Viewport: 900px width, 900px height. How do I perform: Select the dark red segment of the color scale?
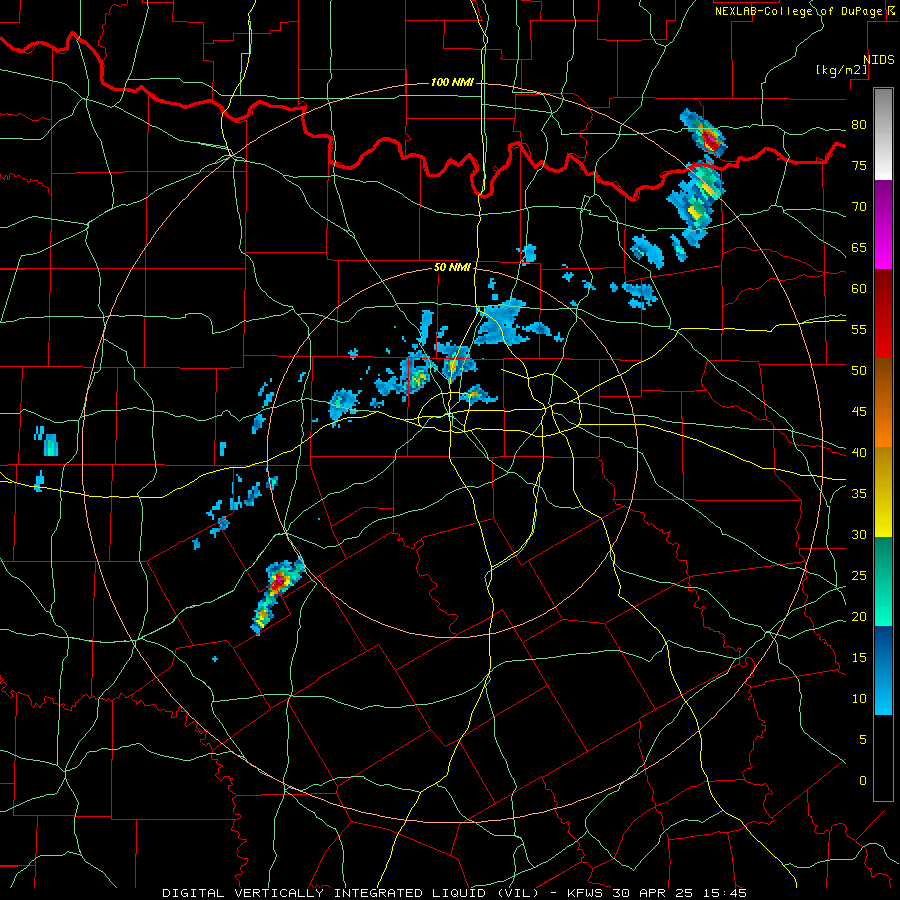point(883,314)
